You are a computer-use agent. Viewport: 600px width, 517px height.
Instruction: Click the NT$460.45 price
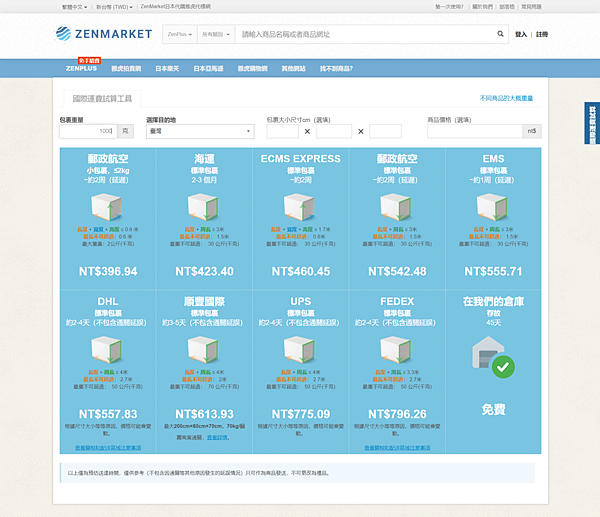(x=301, y=271)
